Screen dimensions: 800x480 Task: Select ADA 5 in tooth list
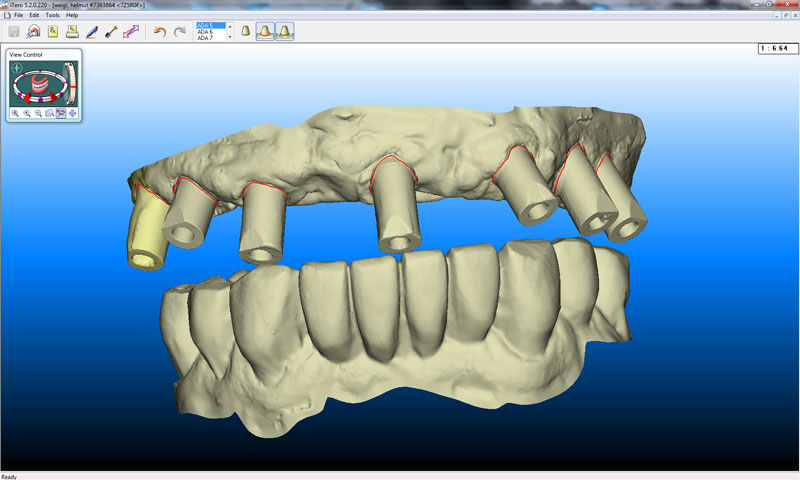coord(207,26)
